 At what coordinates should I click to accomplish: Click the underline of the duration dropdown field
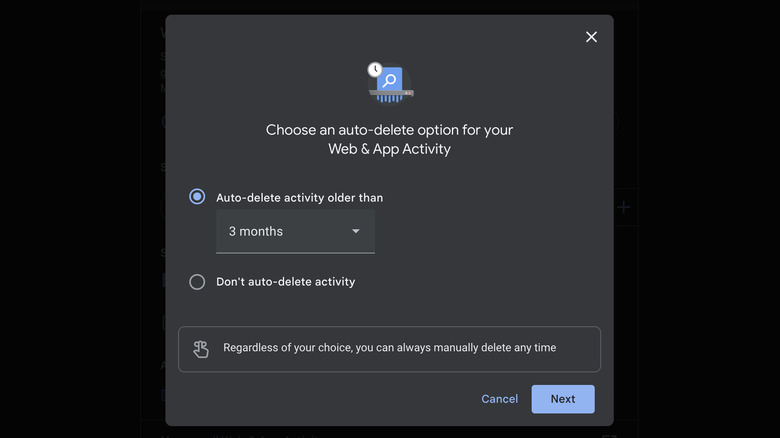click(x=295, y=253)
